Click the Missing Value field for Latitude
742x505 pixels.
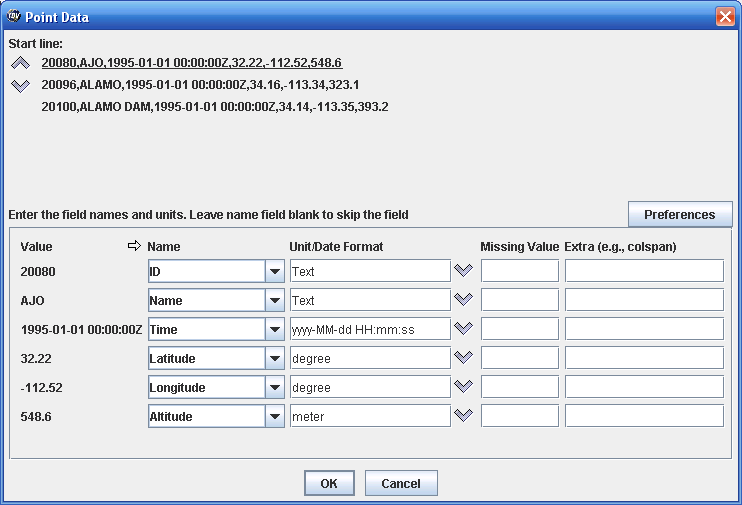[x=519, y=358]
